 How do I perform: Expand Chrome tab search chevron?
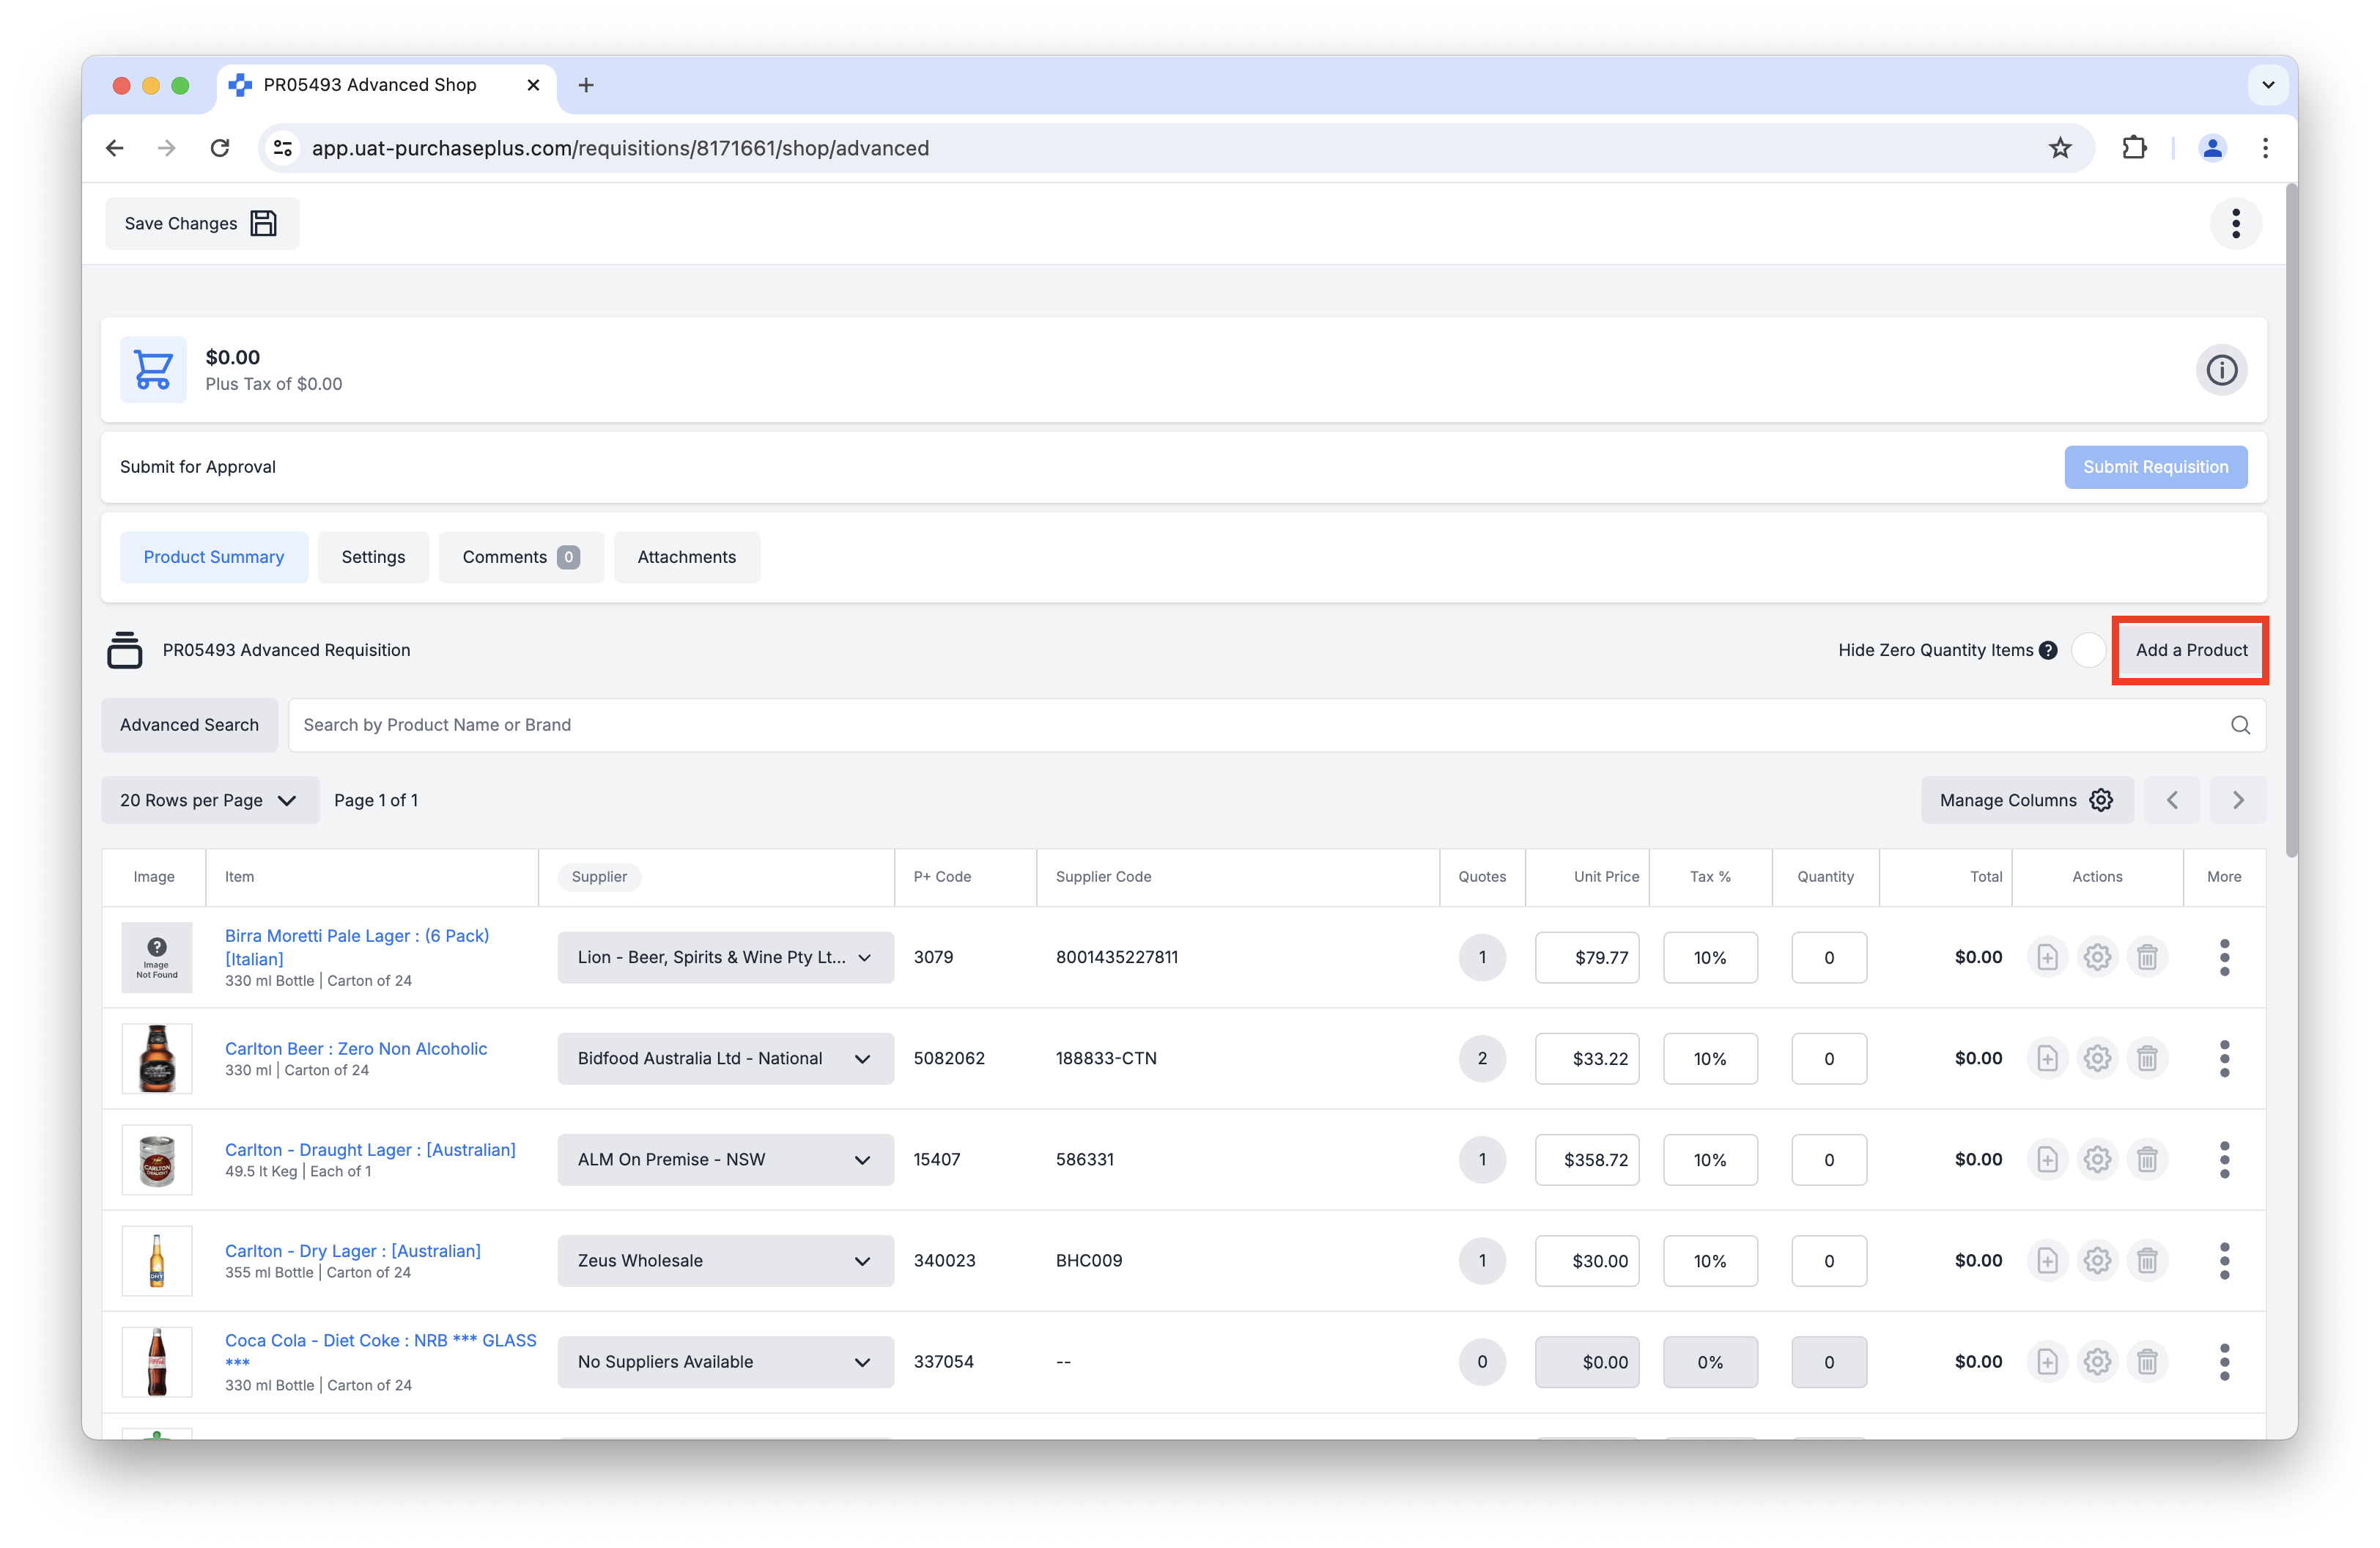pyautogui.click(x=2268, y=85)
